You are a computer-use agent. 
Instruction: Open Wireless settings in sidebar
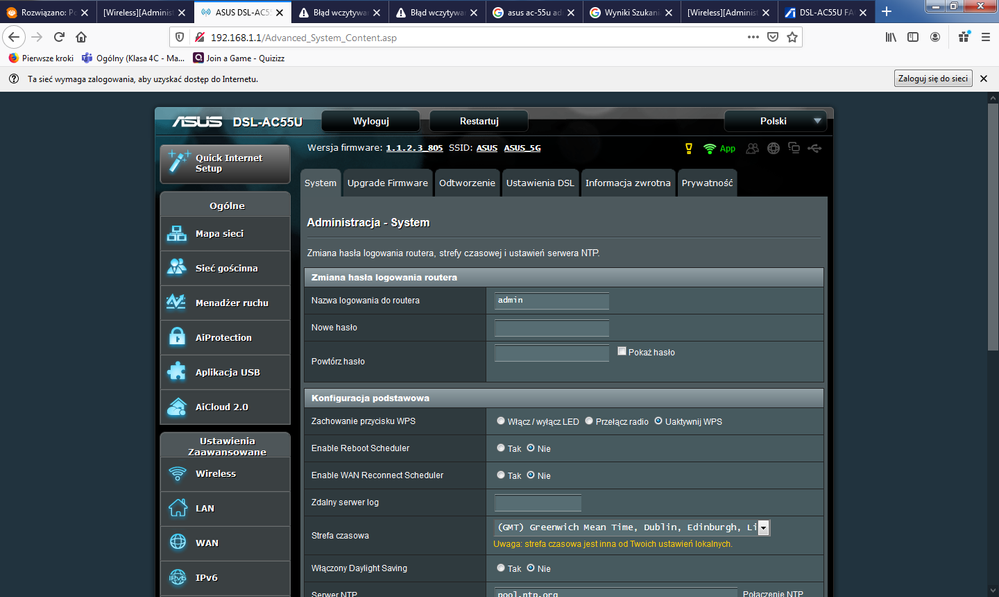[225, 474]
